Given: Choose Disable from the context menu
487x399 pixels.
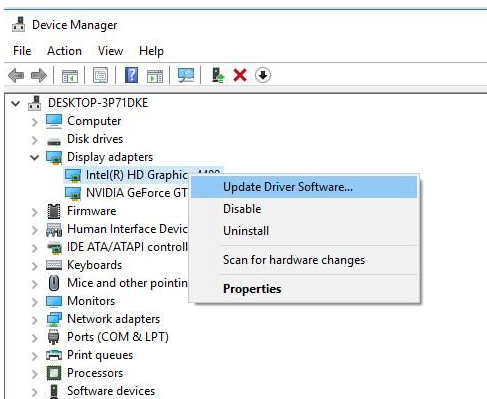Looking at the screenshot, I should (304, 209).
